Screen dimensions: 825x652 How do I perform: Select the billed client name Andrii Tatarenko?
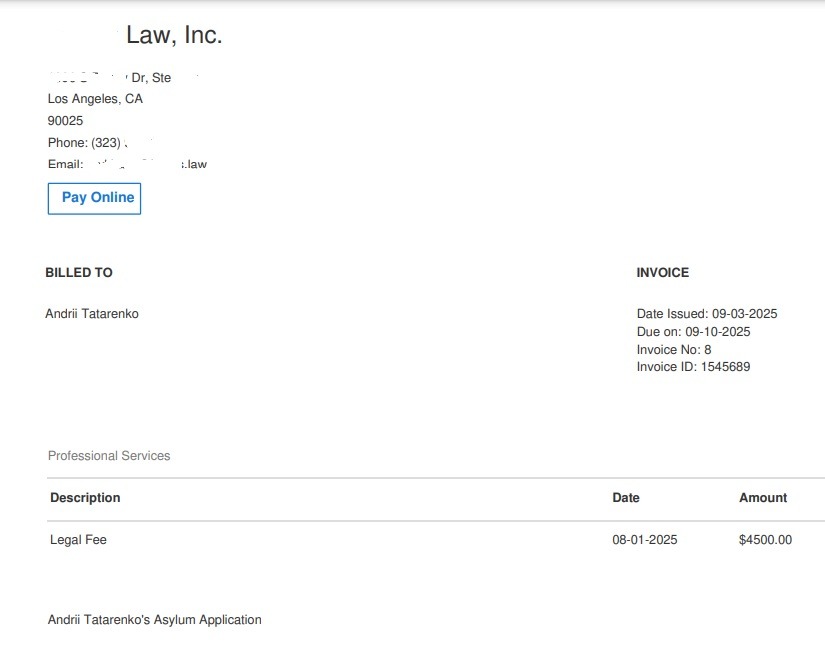92,314
